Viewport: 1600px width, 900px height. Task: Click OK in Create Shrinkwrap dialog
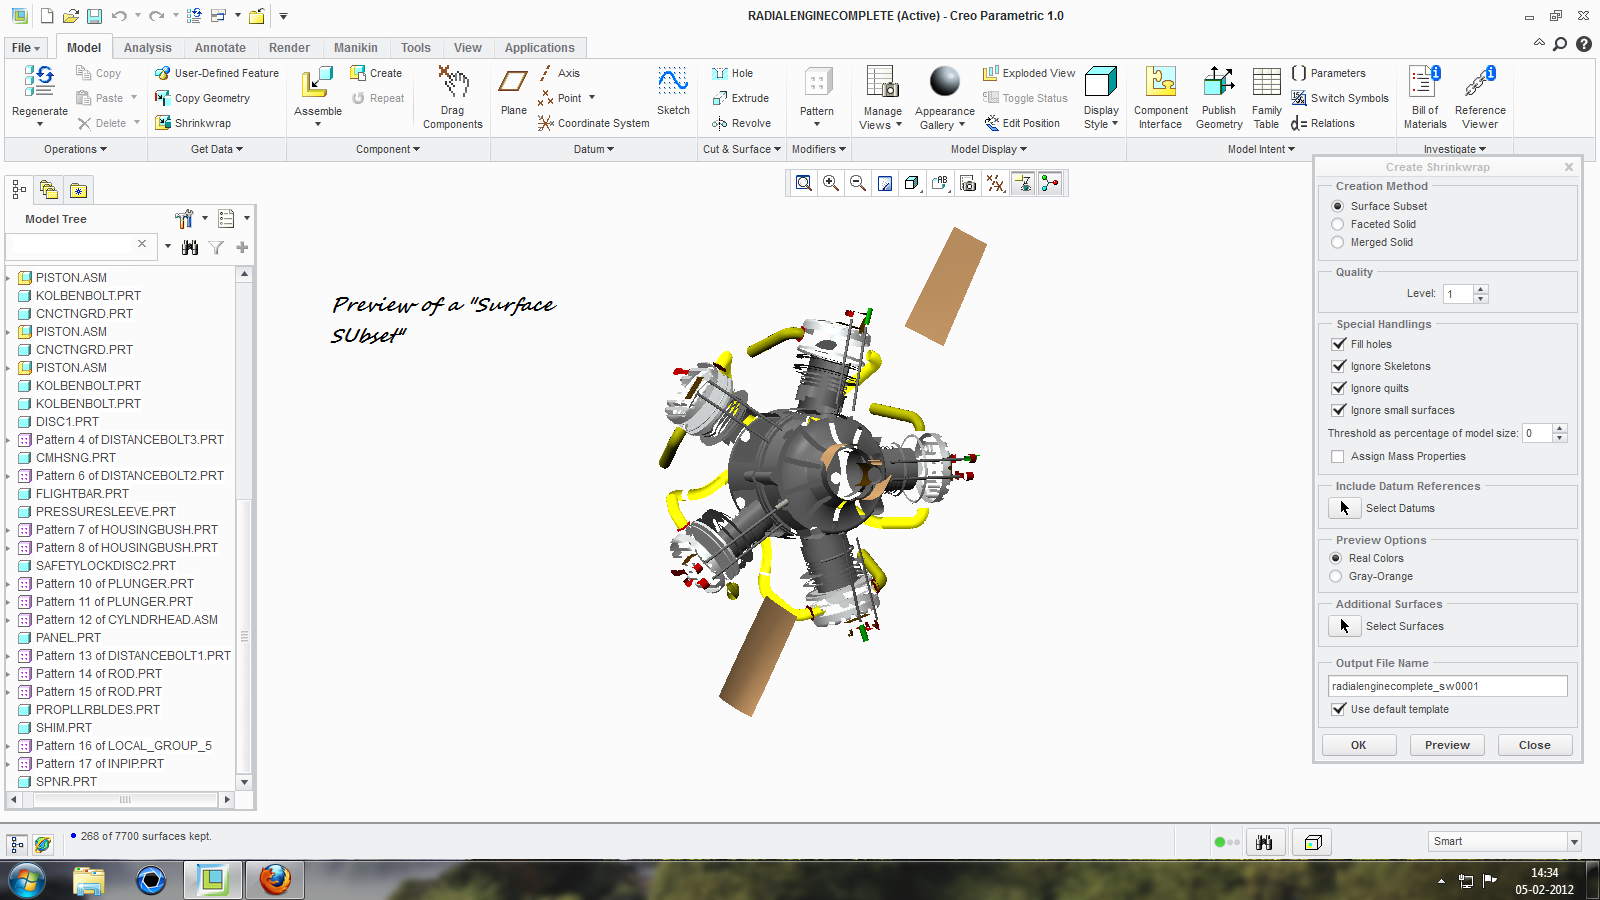[x=1358, y=745]
